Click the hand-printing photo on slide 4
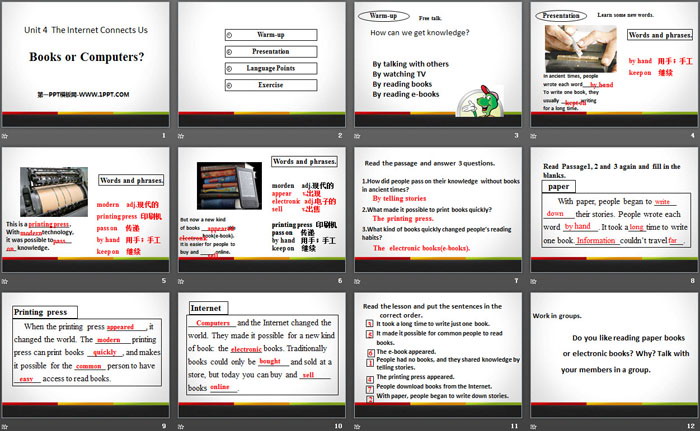The width and height of the screenshot is (700, 431). (580, 49)
